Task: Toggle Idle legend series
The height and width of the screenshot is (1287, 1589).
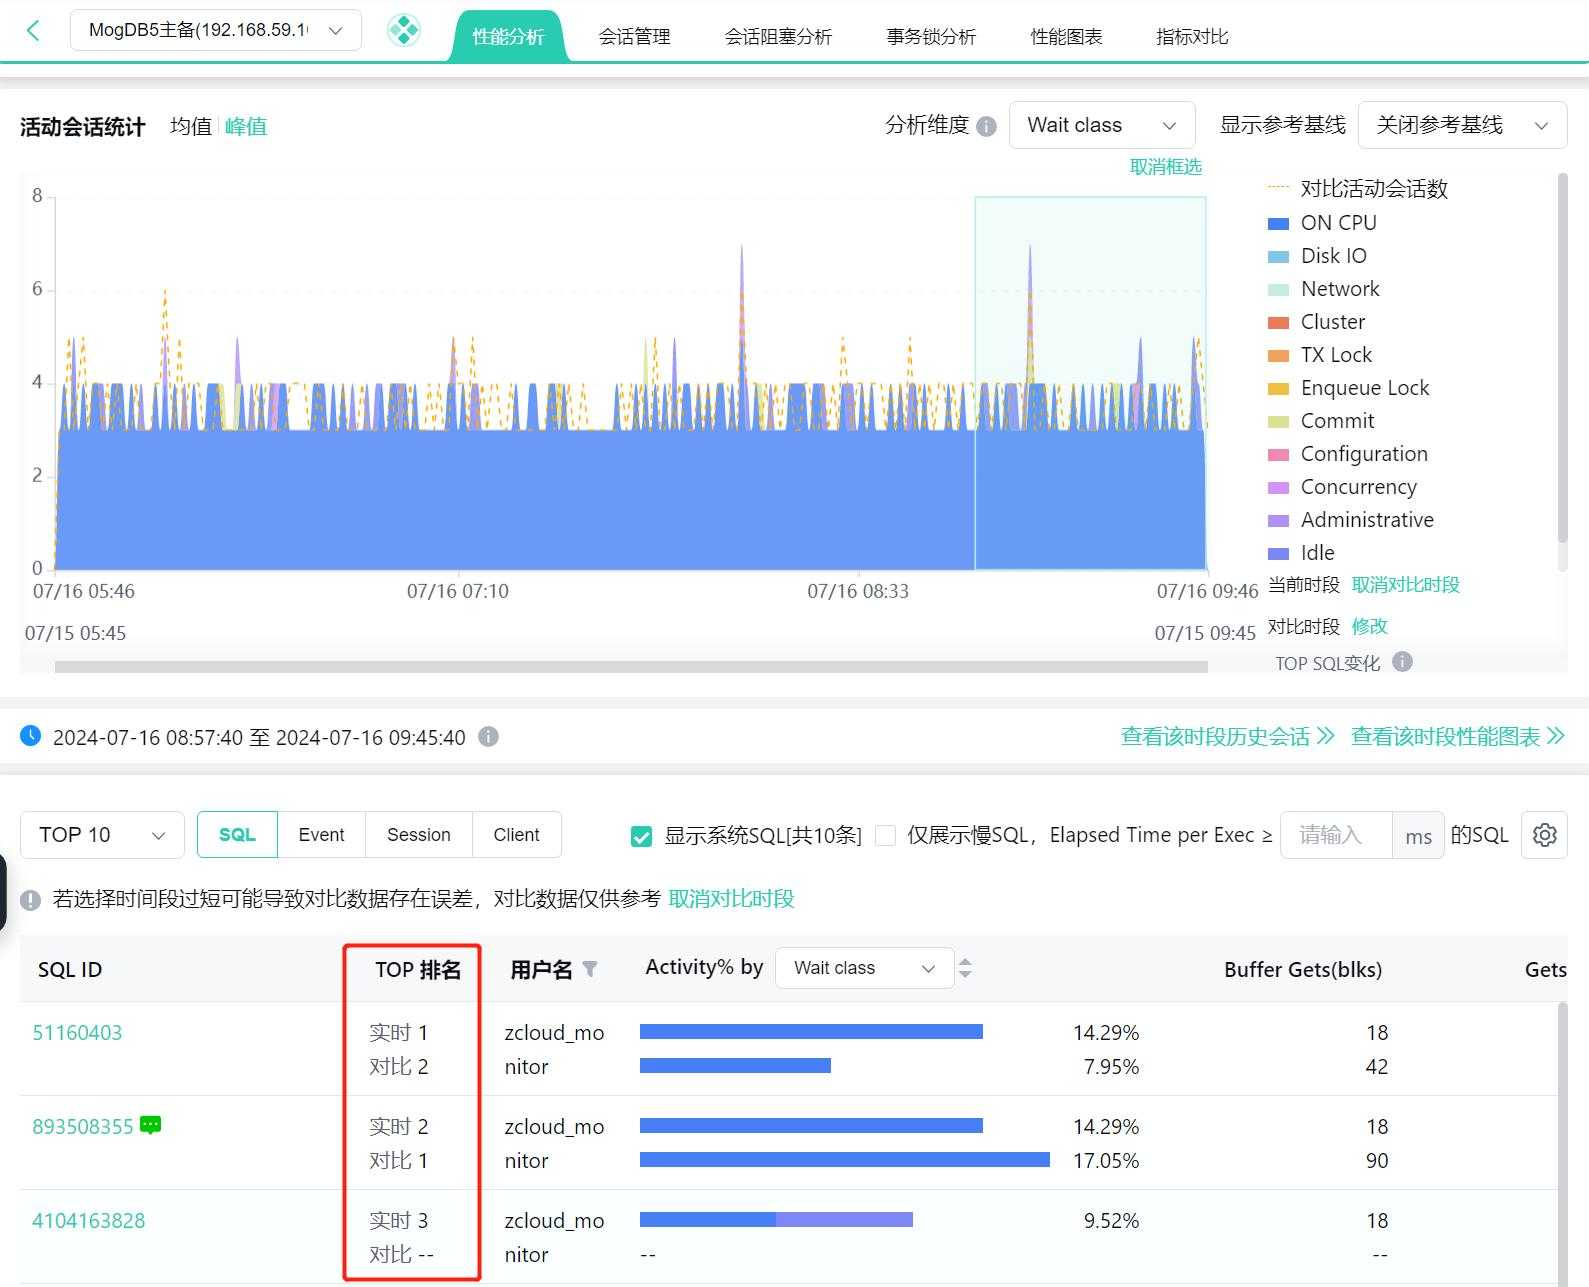Action: pos(1301,553)
